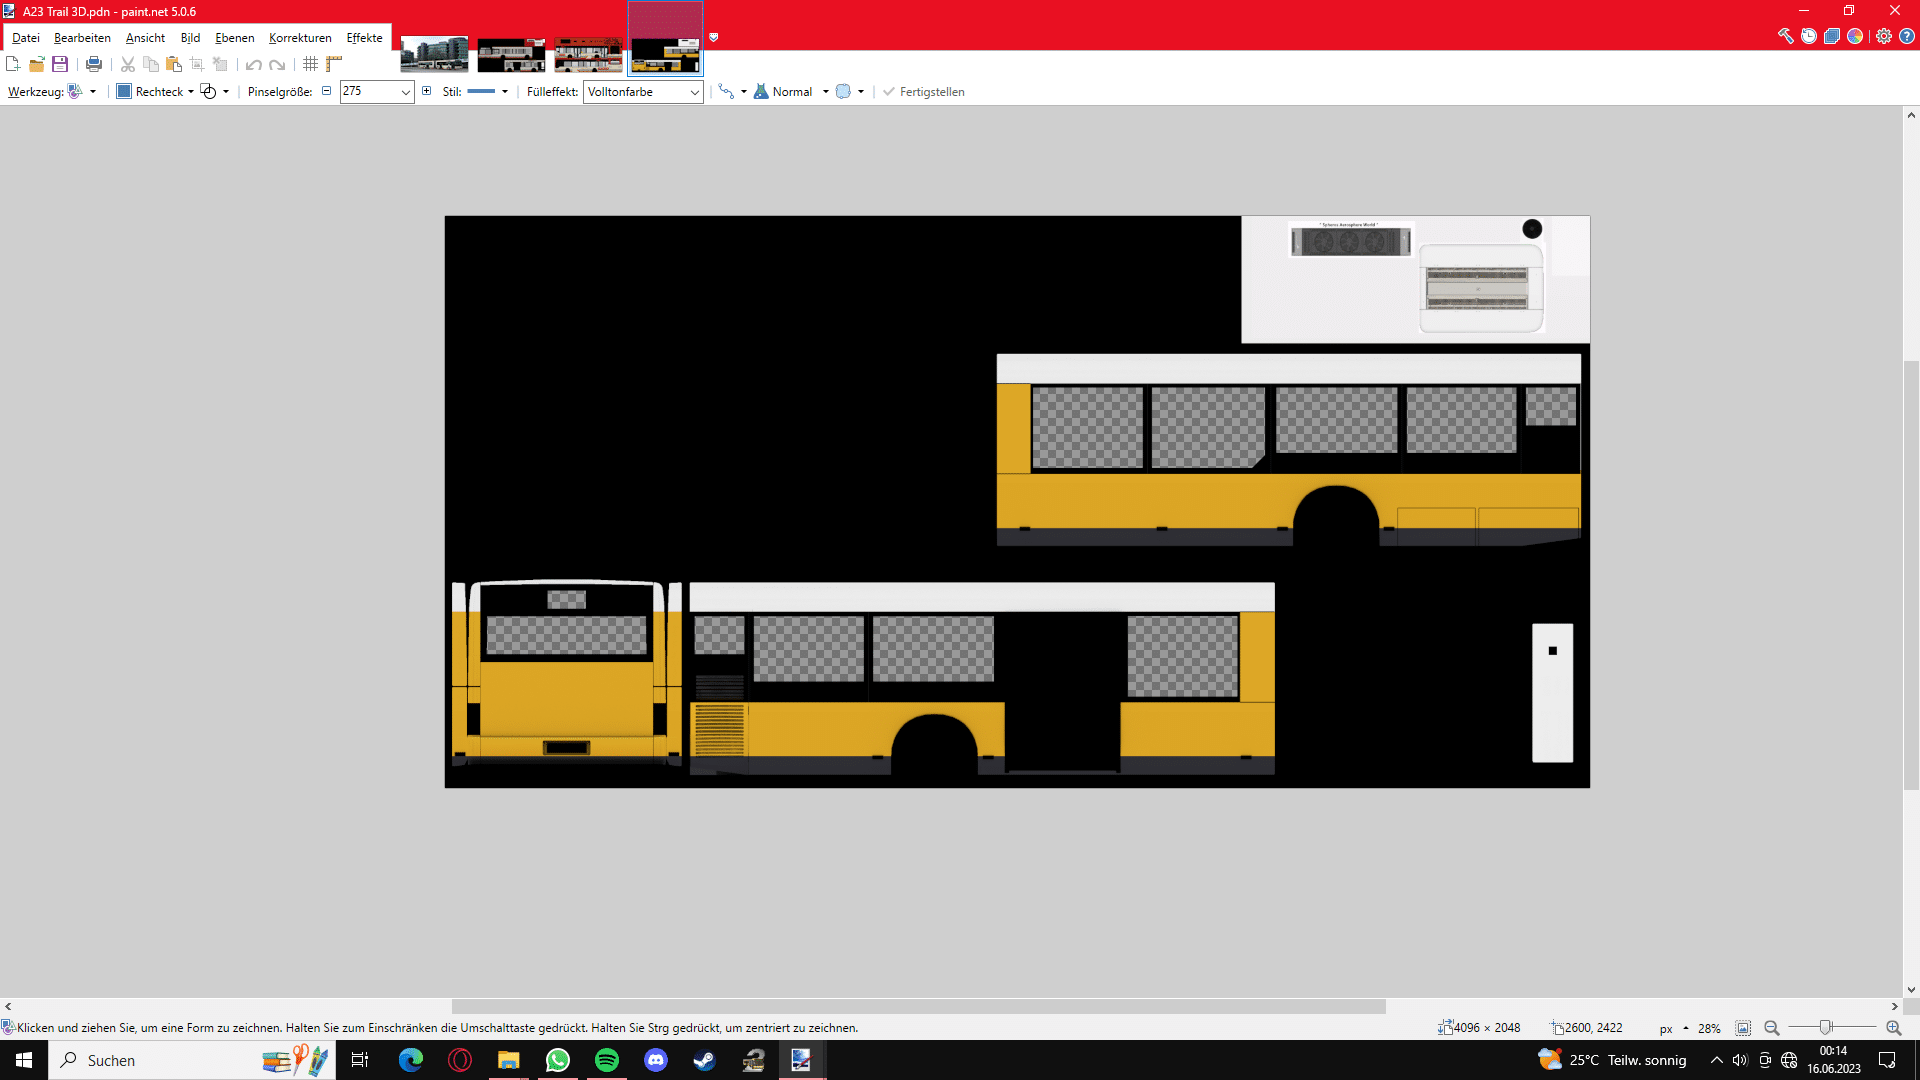Toggle the pixel grid icon
The width and height of the screenshot is (1920, 1080).
(x=311, y=64)
